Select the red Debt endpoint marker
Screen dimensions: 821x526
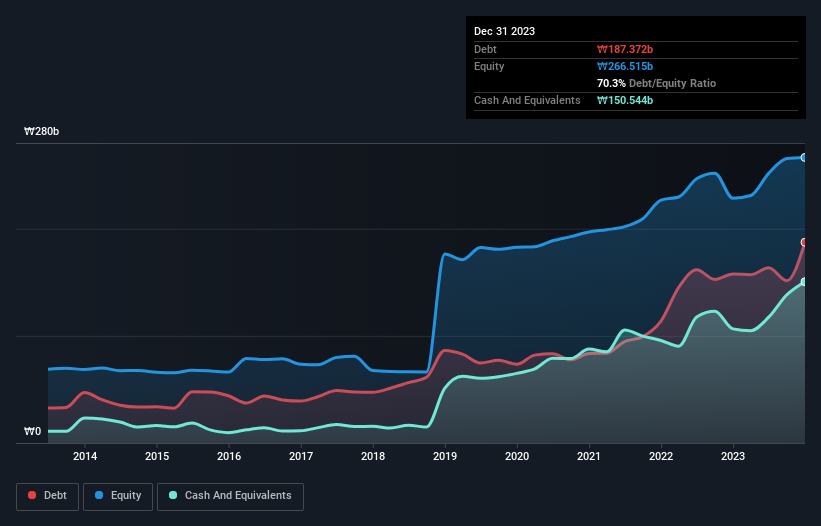(804, 242)
